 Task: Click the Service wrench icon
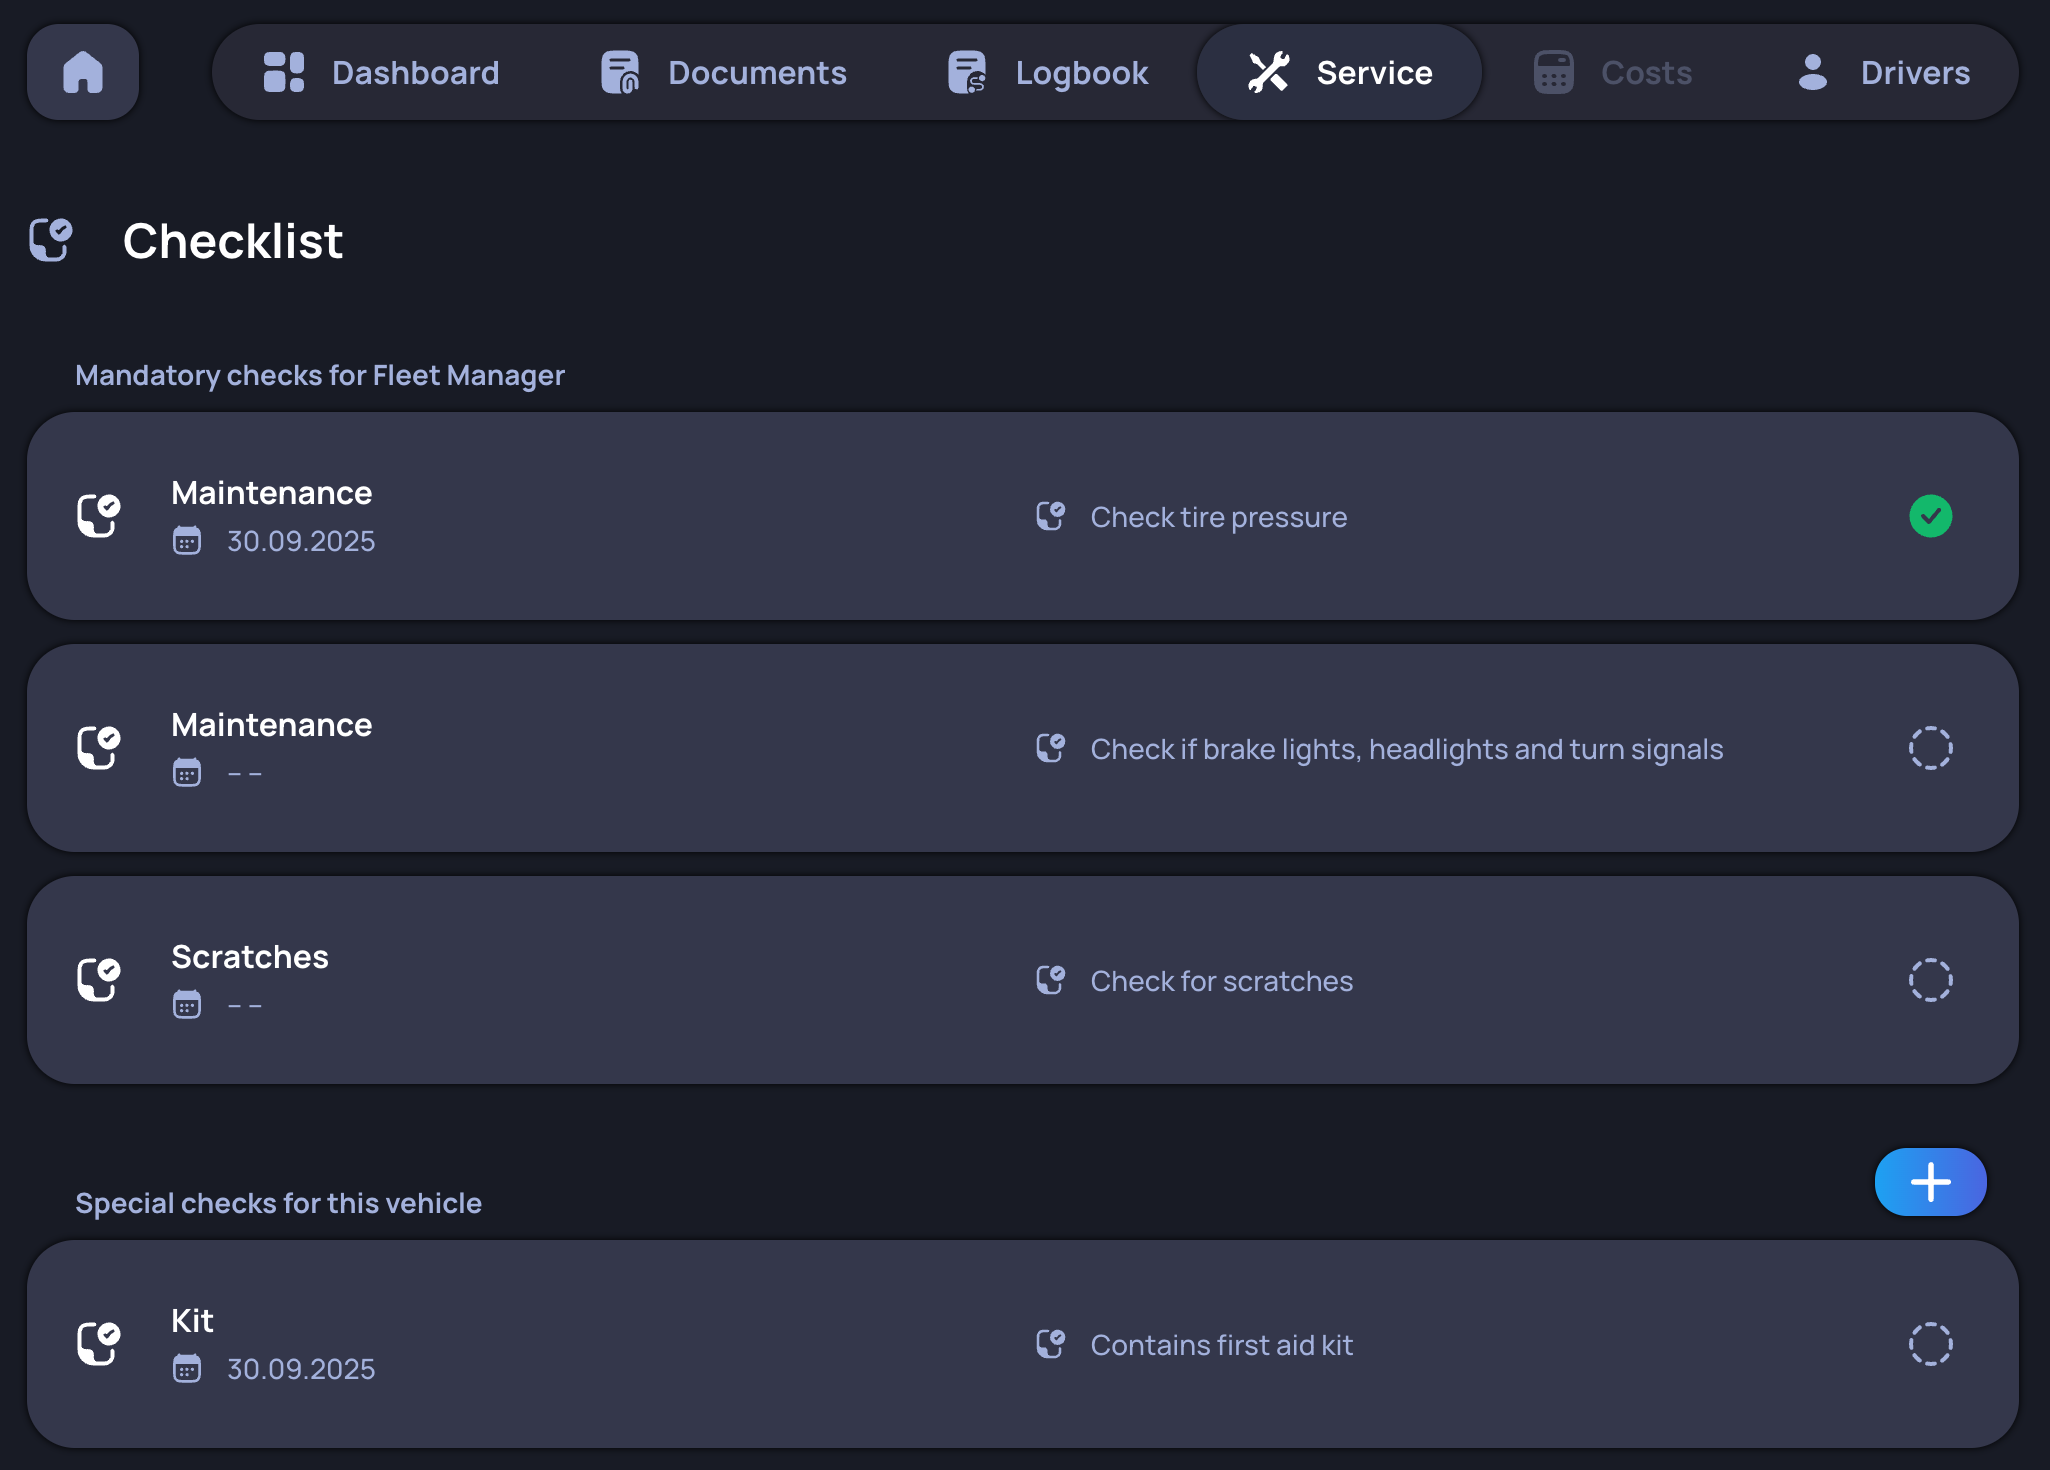(x=1268, y=71)
